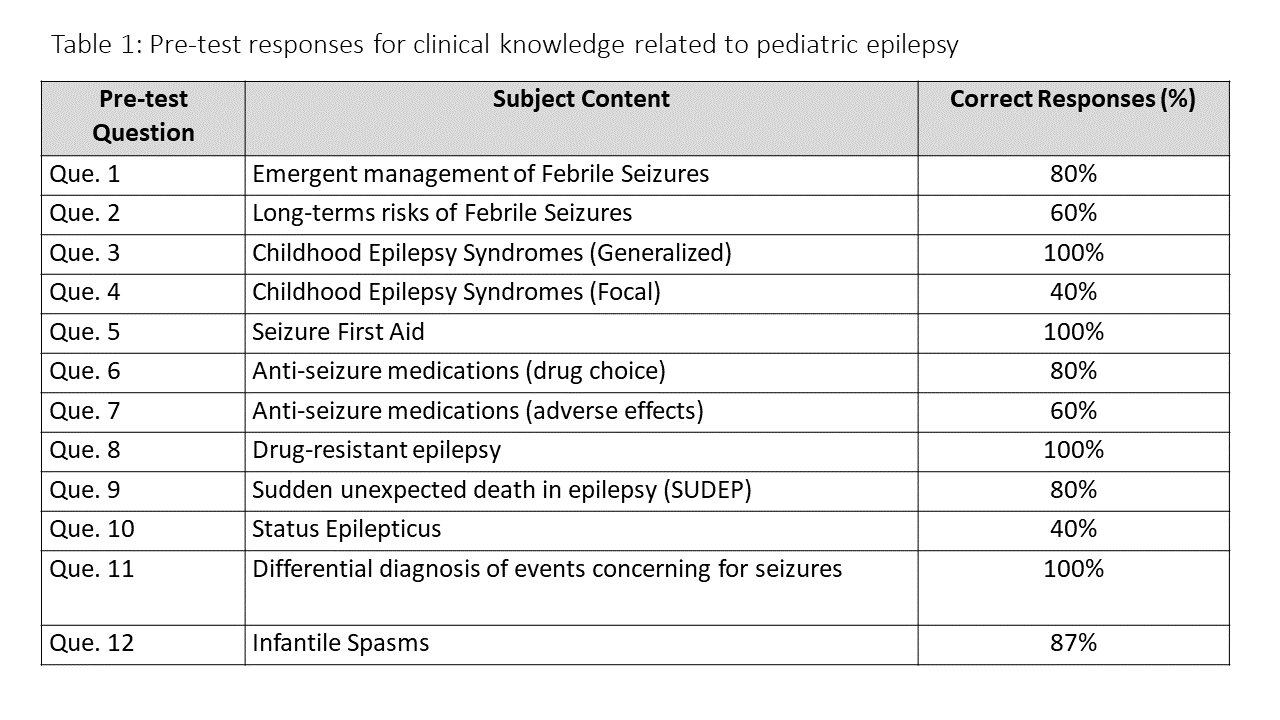Select the "Que. 12" row label
The width and height of the screenshot is (1280, 720).
pos(91,643)
